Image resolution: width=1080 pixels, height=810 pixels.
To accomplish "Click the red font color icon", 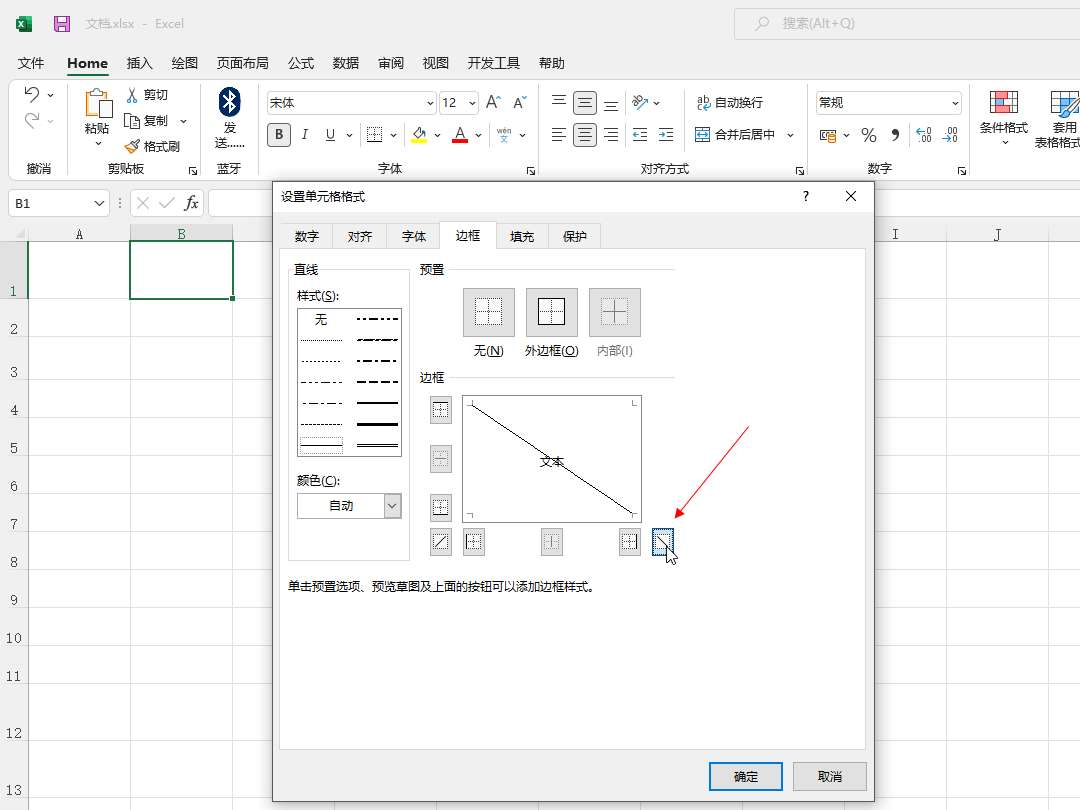I will coord(460,134).
